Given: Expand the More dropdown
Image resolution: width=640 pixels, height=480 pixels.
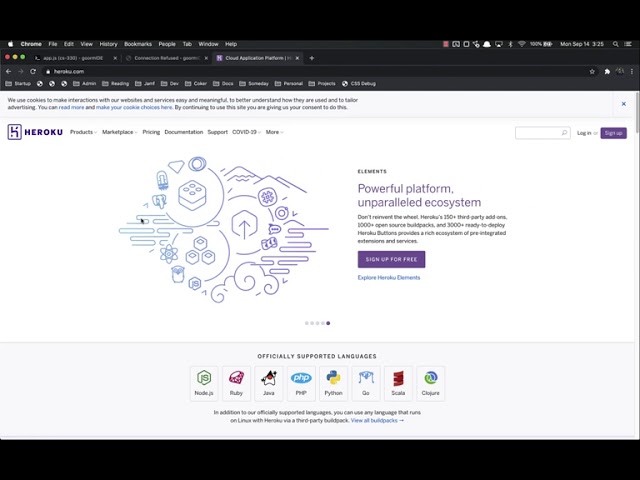Looking at the screenshot, I should click(274, 132).
